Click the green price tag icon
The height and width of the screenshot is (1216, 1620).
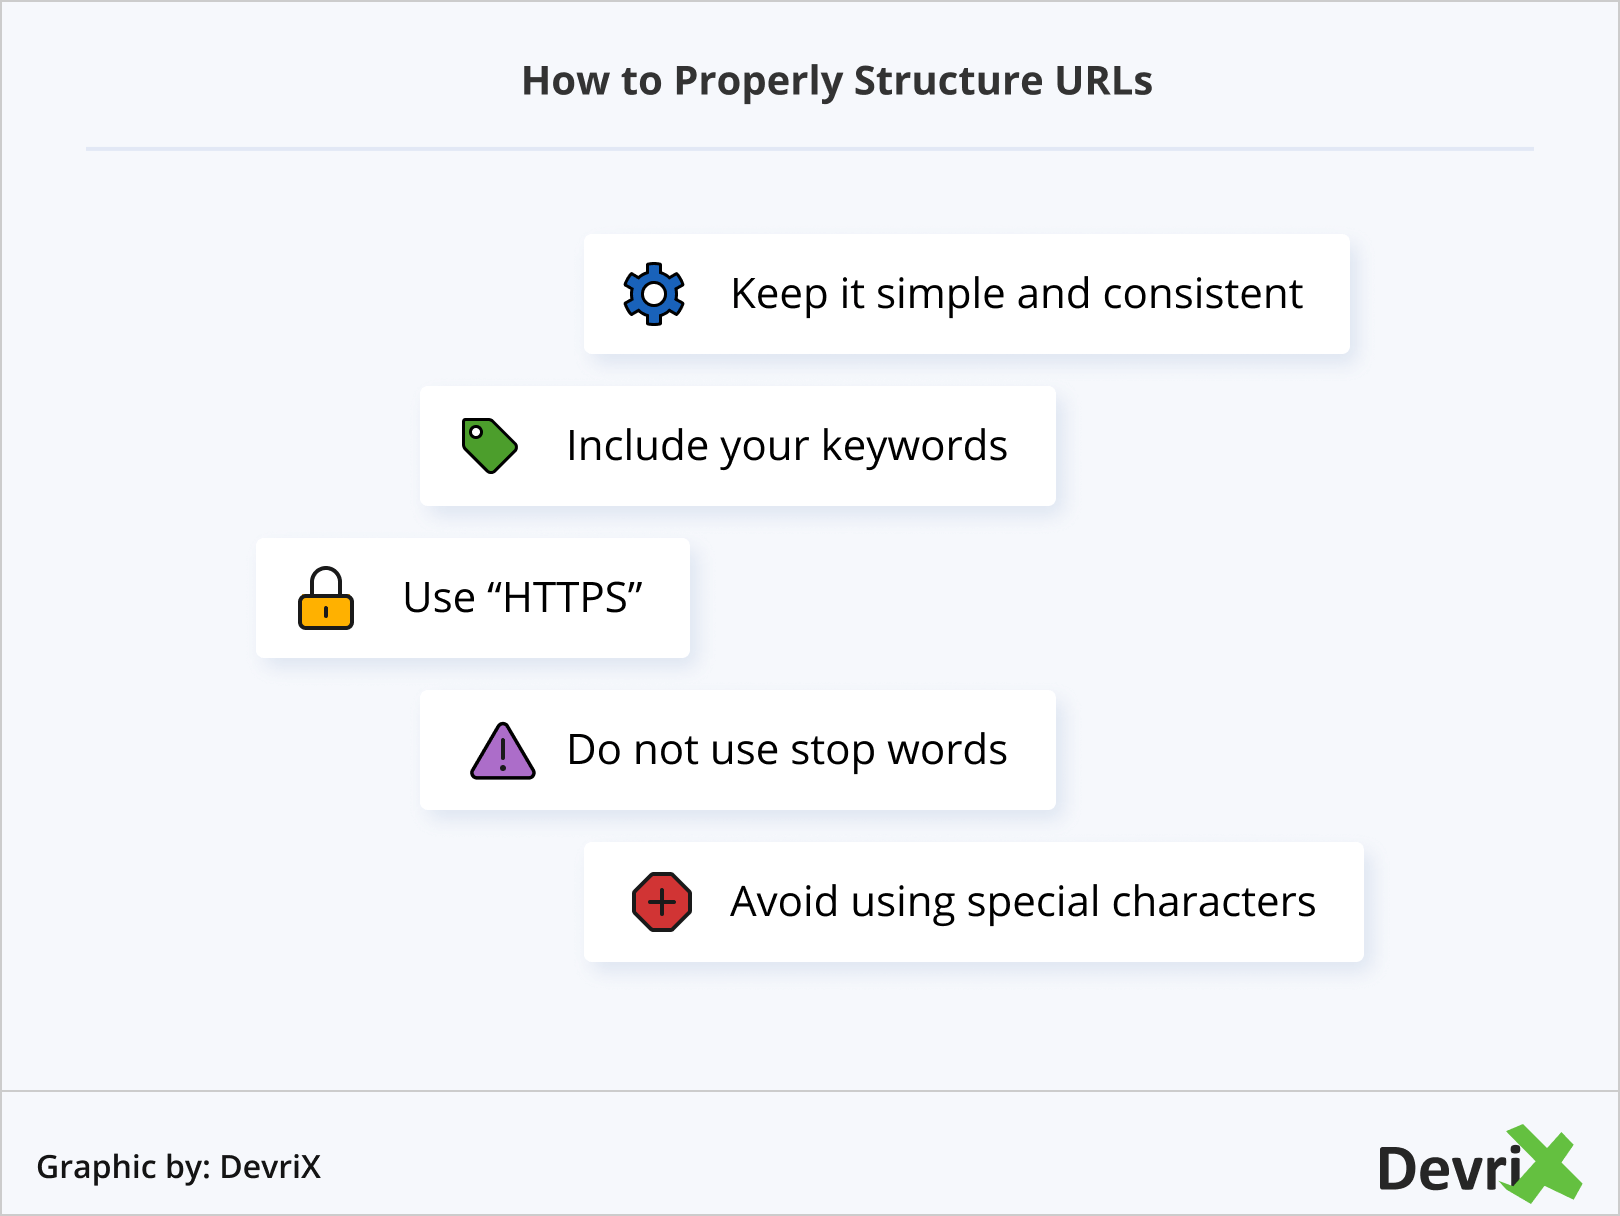point(489,445)
